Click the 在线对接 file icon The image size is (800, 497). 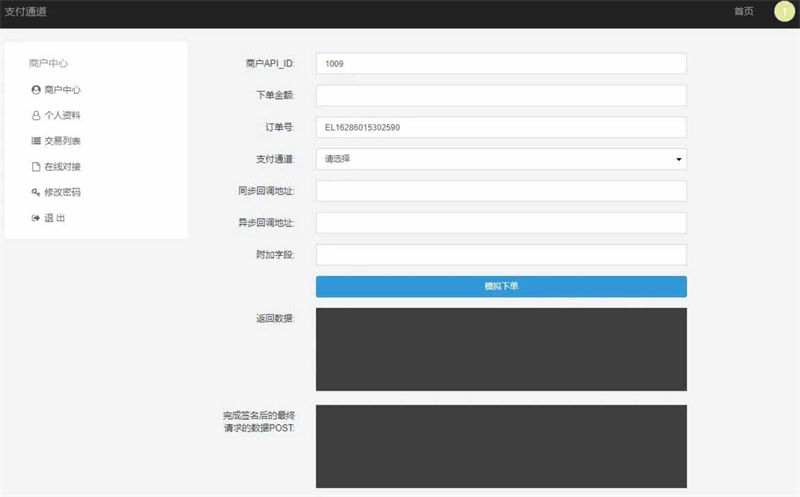point(36,167)
